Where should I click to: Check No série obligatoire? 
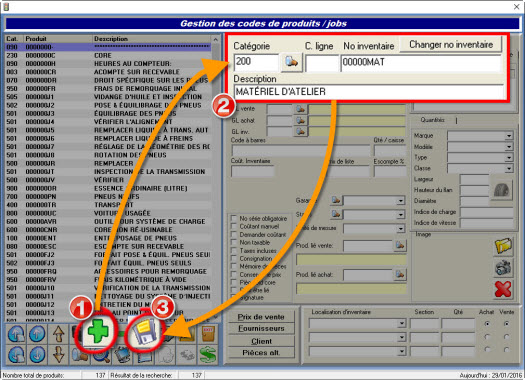click(x=234, y=218)
